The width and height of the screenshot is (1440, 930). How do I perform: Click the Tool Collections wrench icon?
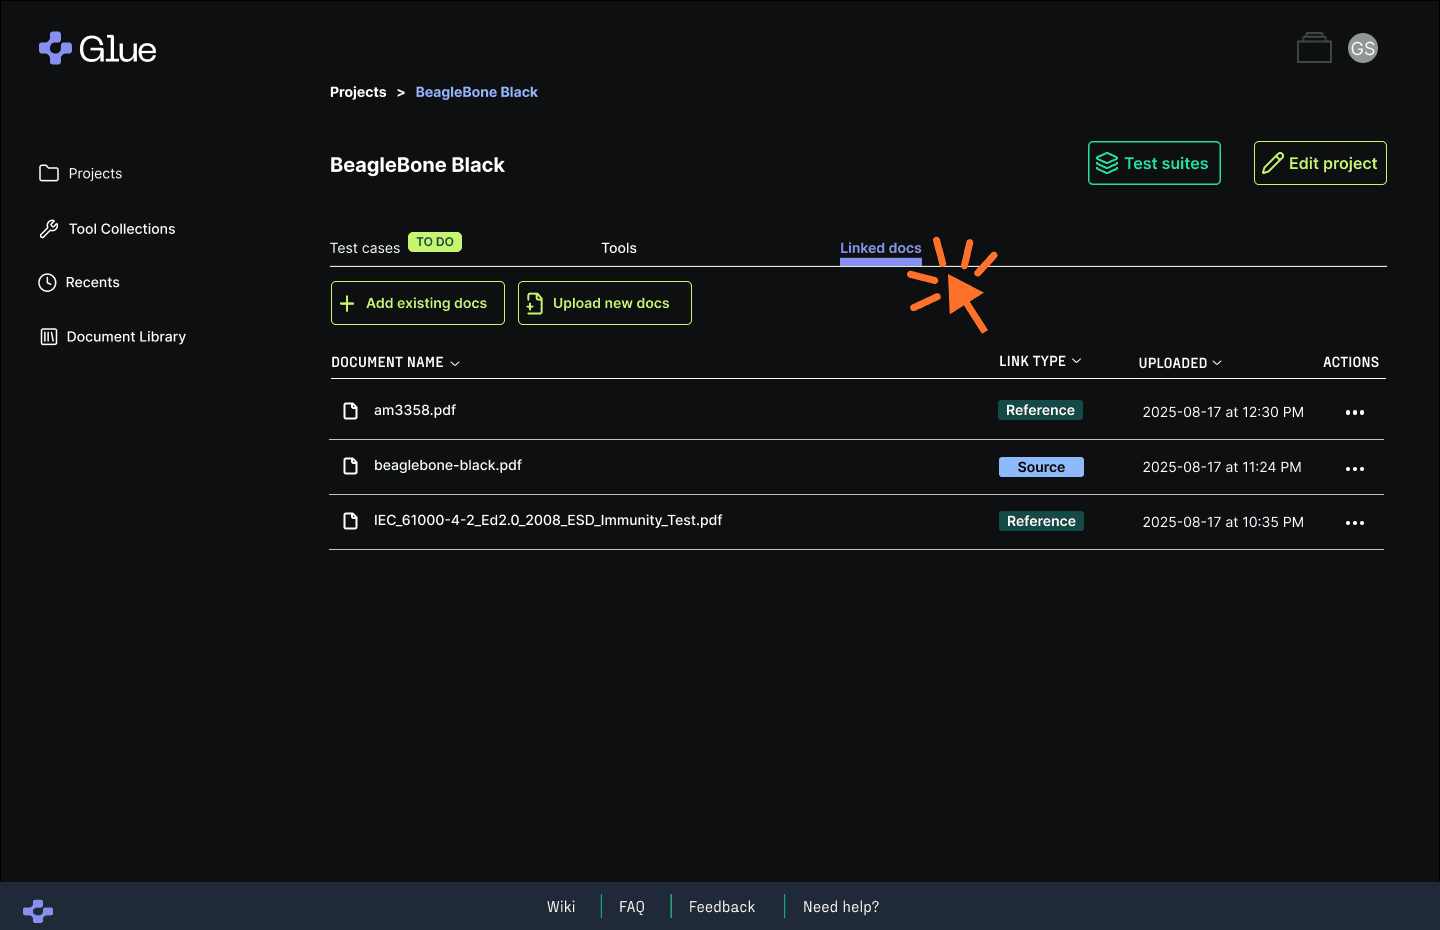(x=48, y=229)
